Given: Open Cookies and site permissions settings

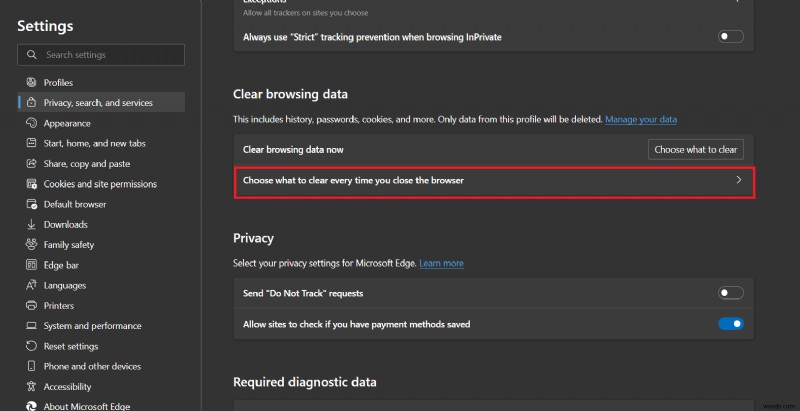Looking at the screenshot, I should 100,184.
